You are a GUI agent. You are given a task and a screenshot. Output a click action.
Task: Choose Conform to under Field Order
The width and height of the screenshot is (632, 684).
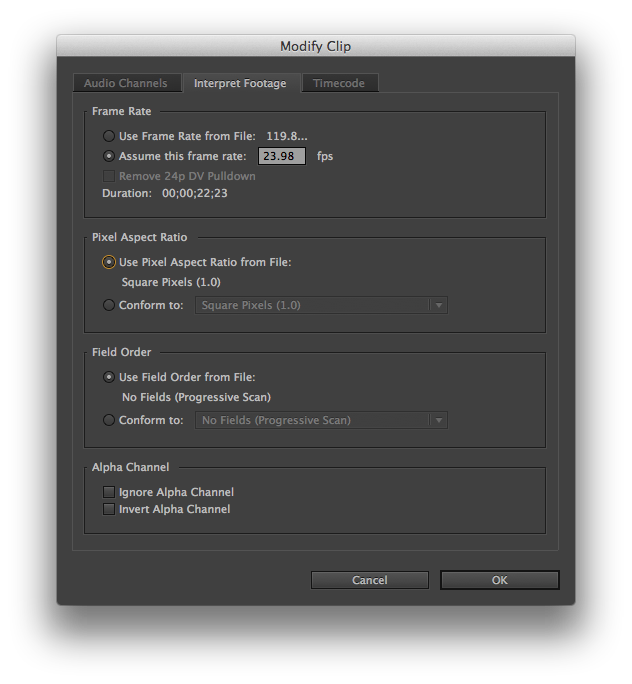[x=109, y=420]
